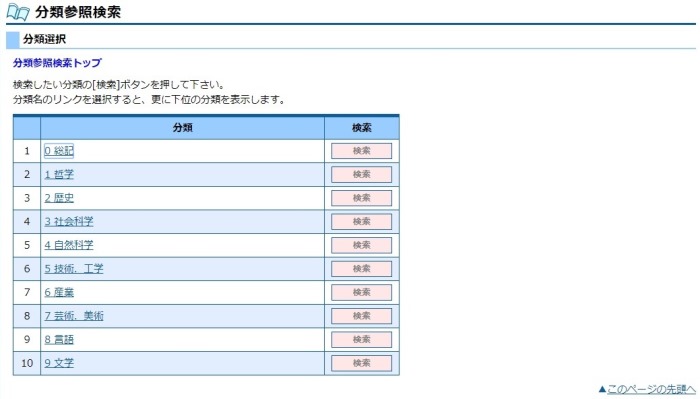The height and width of the screenshot is (399, 700).
Task: Open the 7 芸術.美術 classification link
Action: point(74,316)
